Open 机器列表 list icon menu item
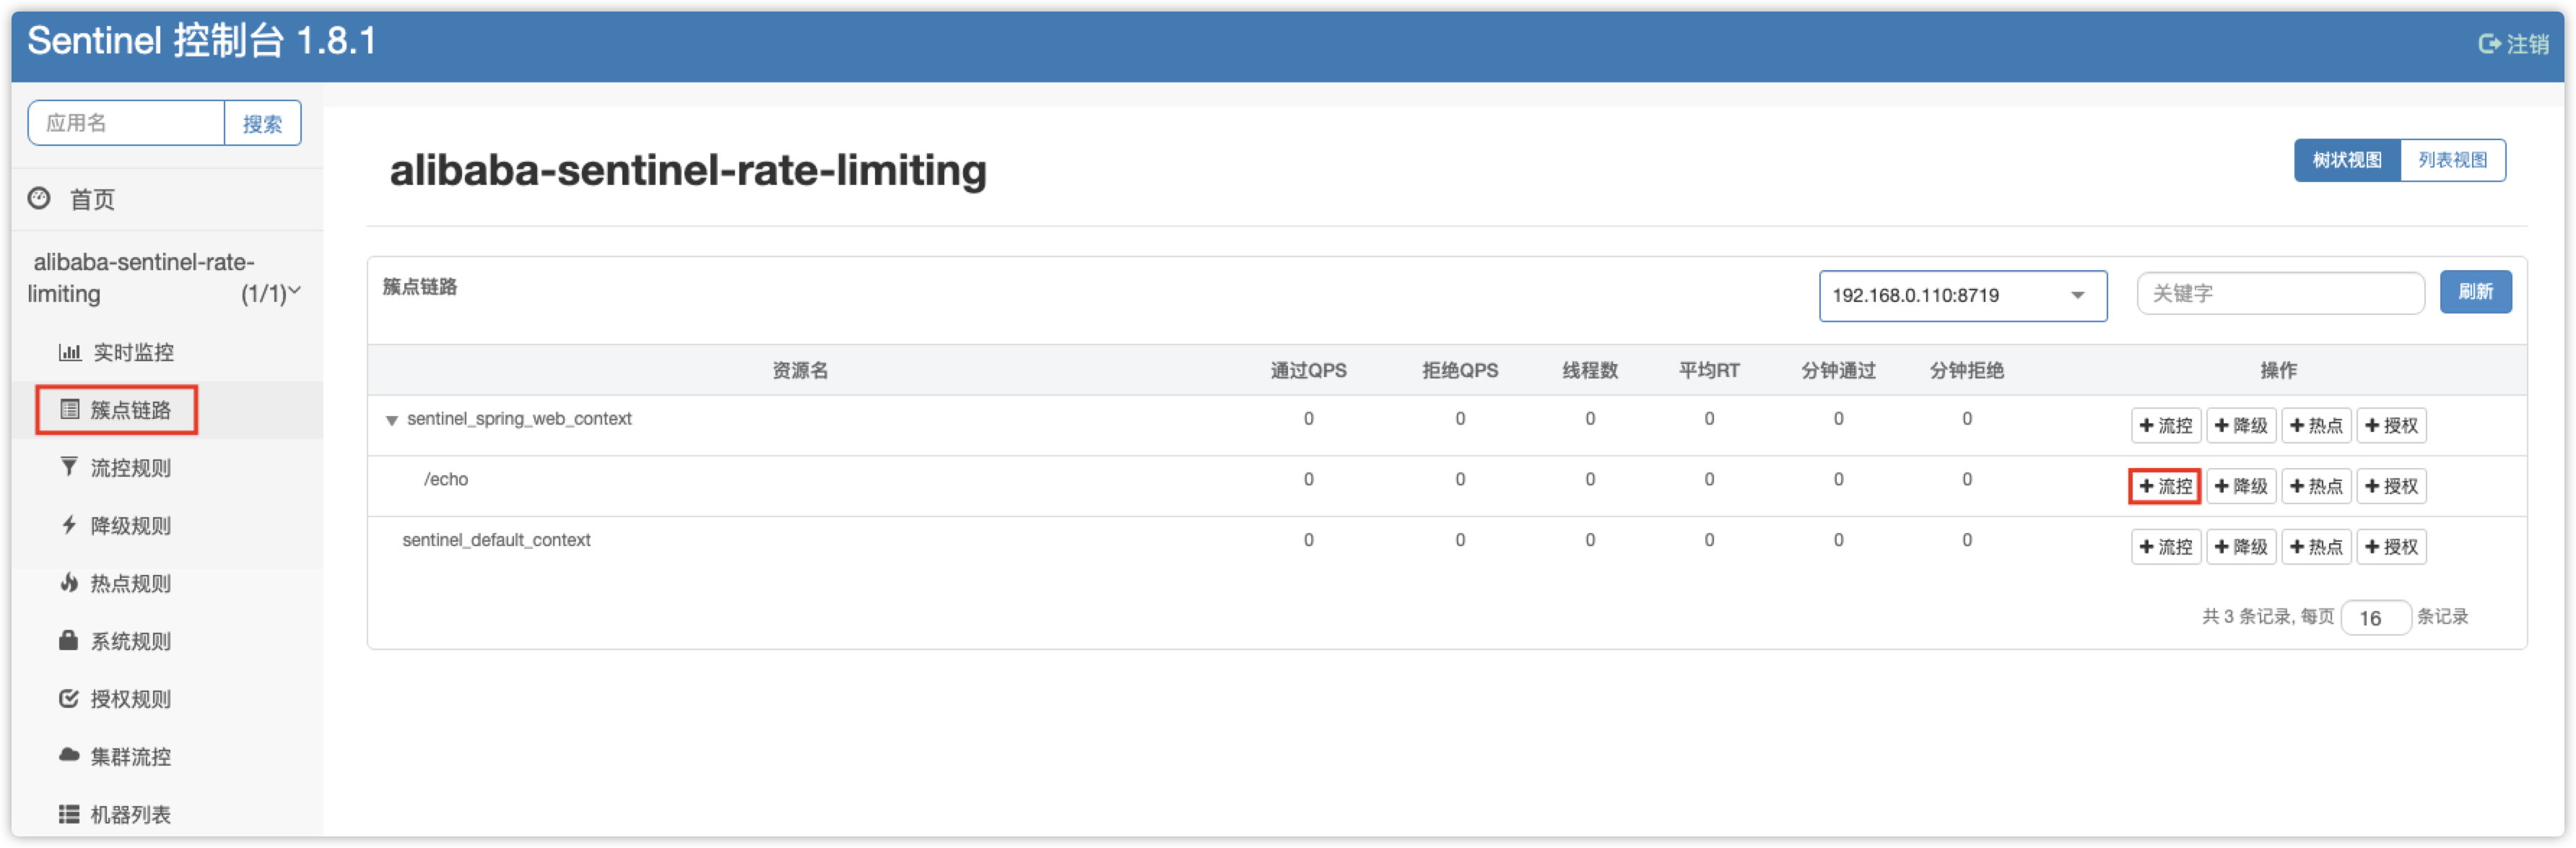 pyautogui.click(x=69, y=813)
